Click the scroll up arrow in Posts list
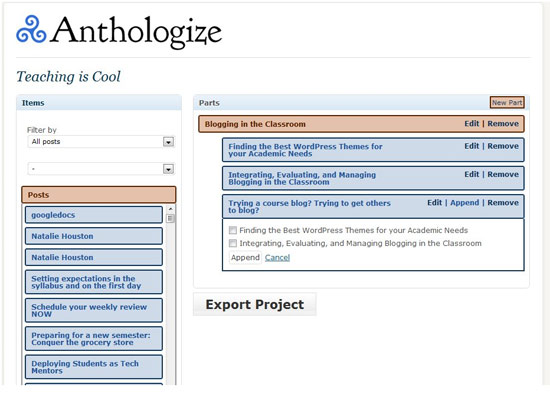Image resolution: width=550 pixels, height=394 pixels. click(170, 209)
